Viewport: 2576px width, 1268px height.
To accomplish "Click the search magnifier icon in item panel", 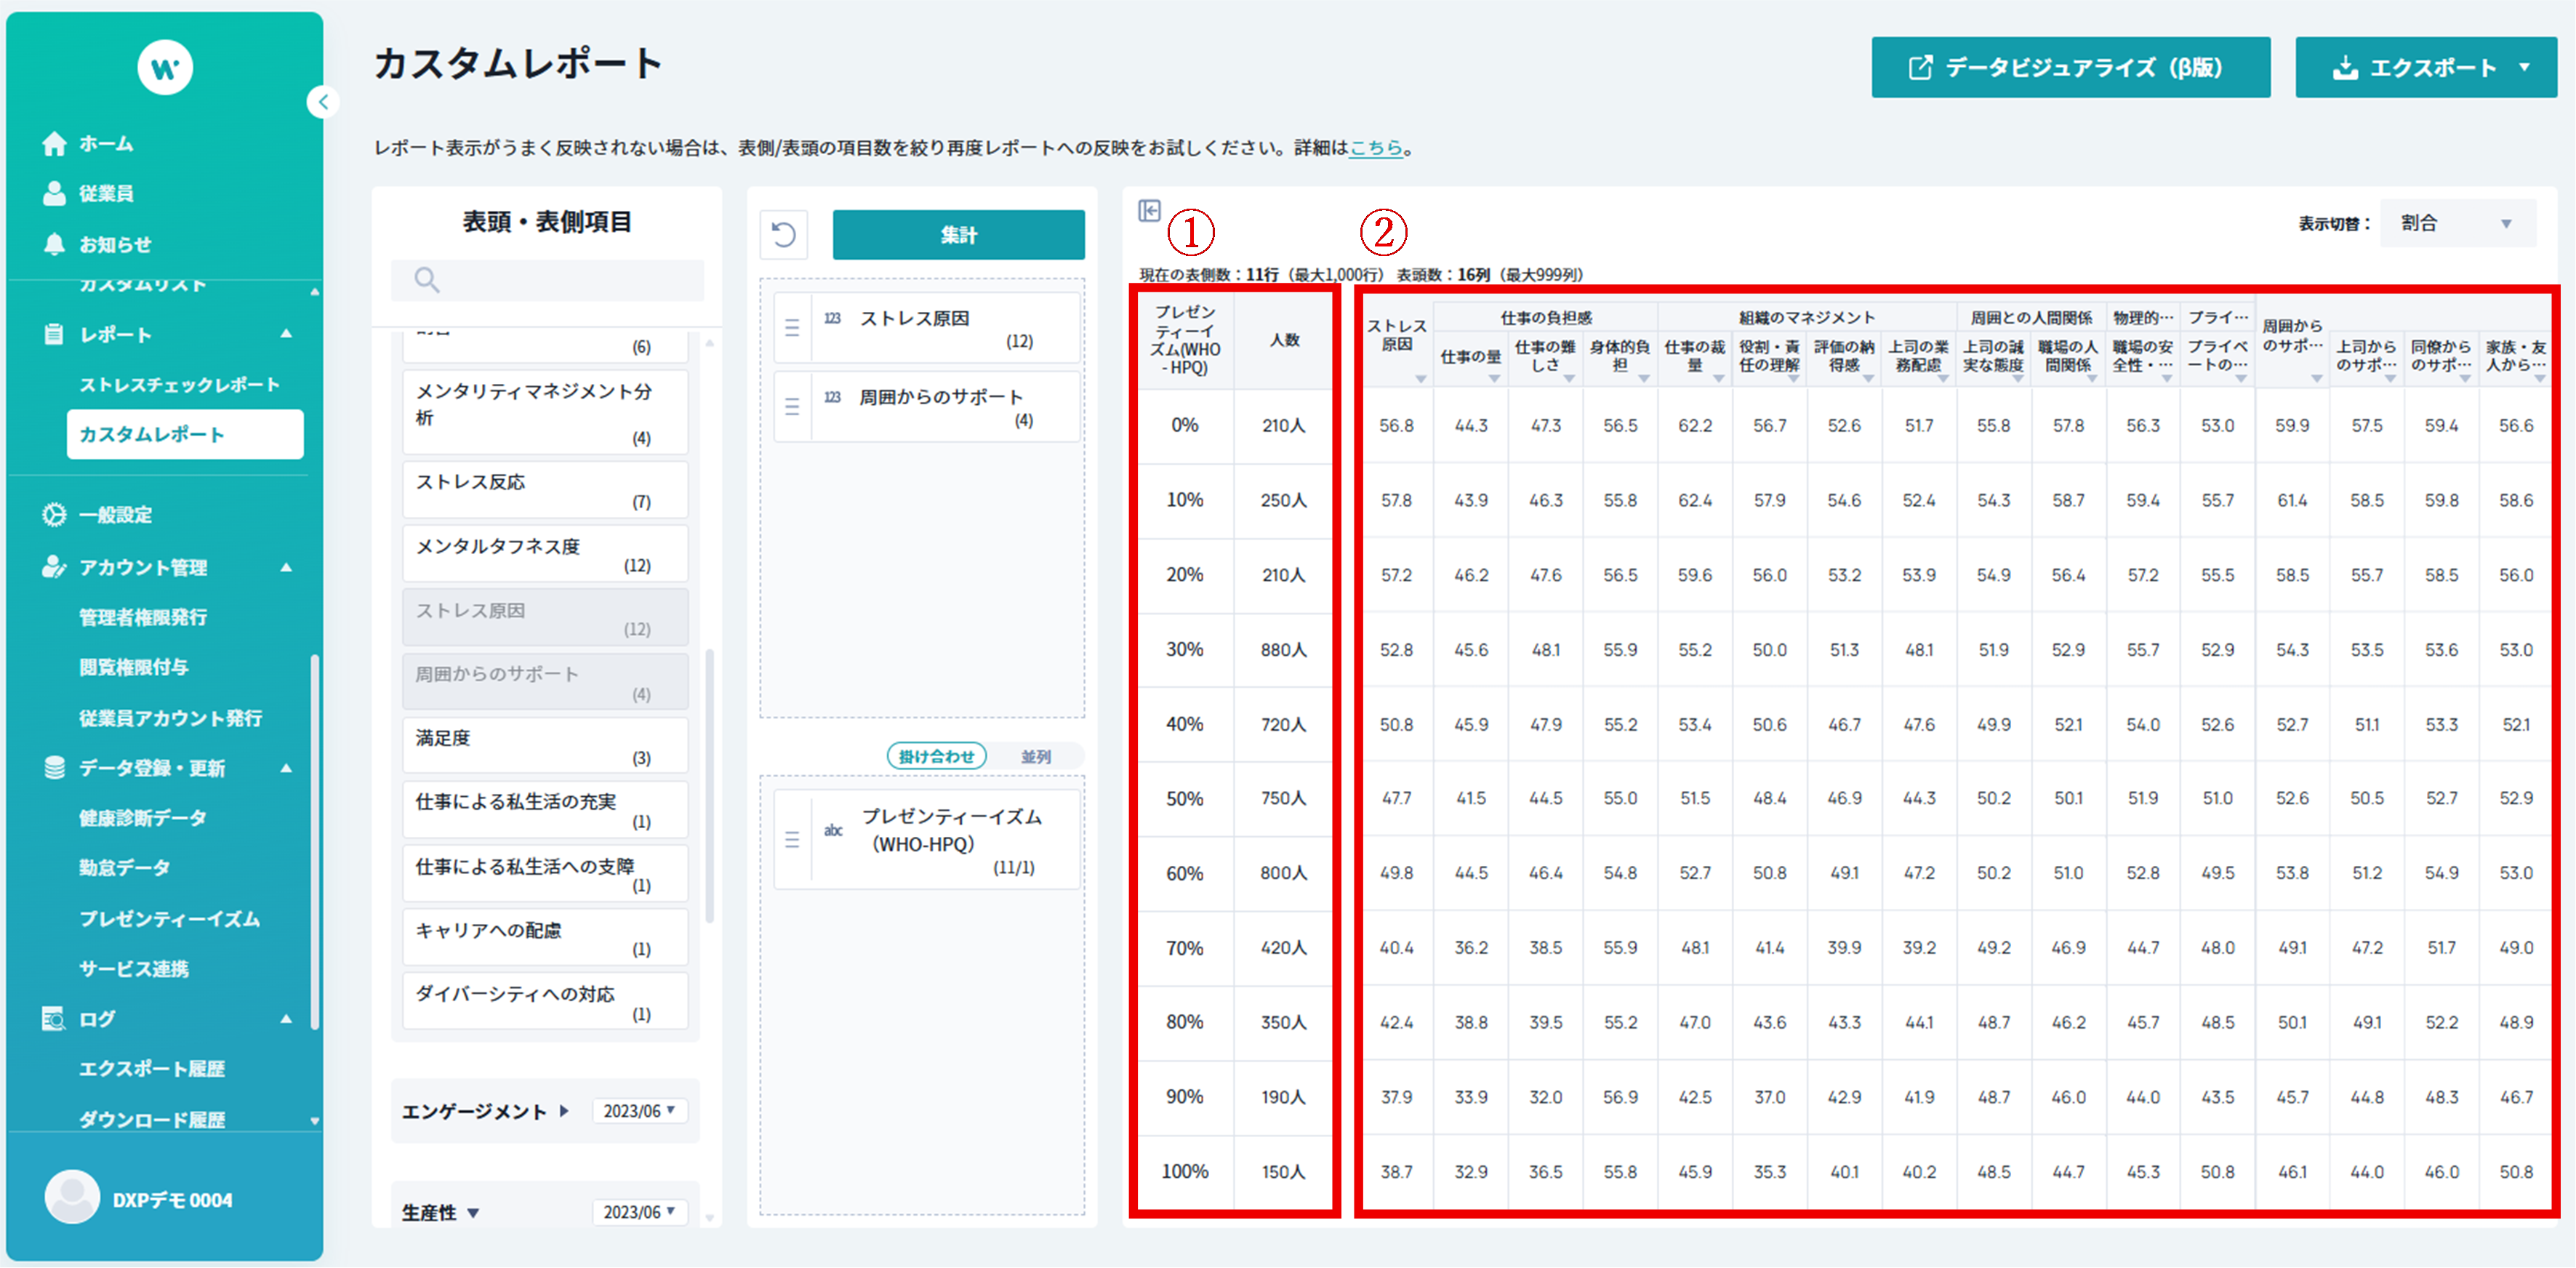I will 427,280.
